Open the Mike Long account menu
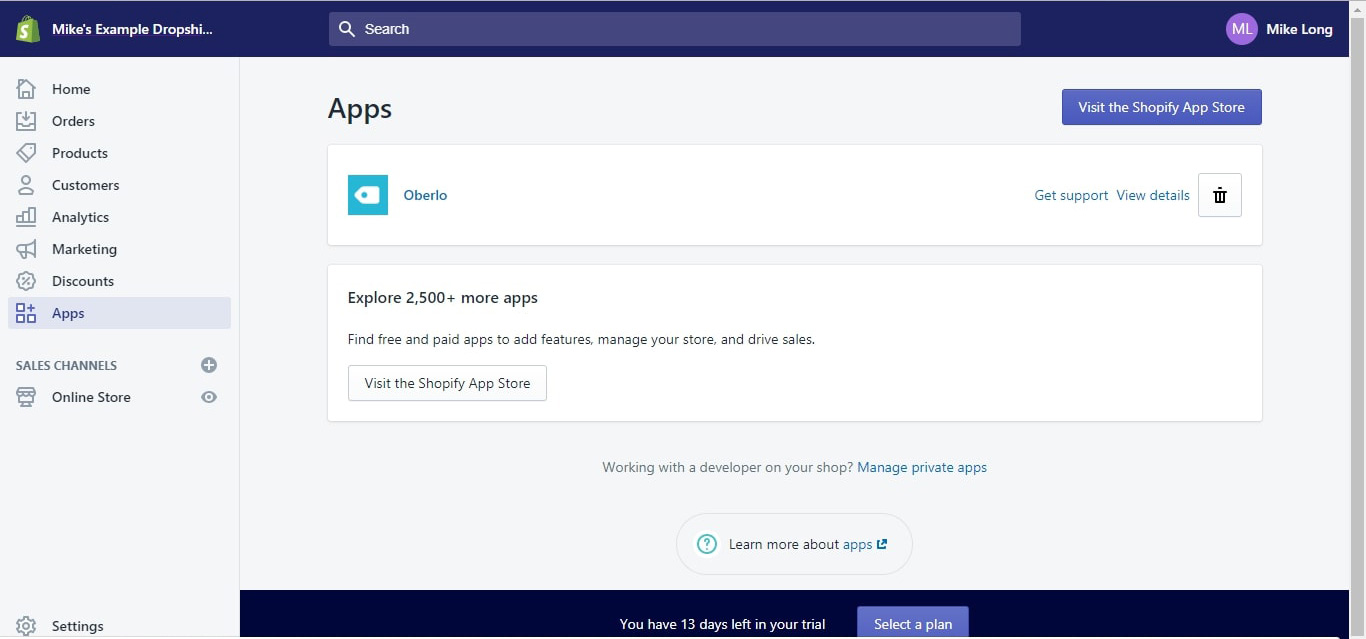The image size is (1366, 639). (1298, 29)
